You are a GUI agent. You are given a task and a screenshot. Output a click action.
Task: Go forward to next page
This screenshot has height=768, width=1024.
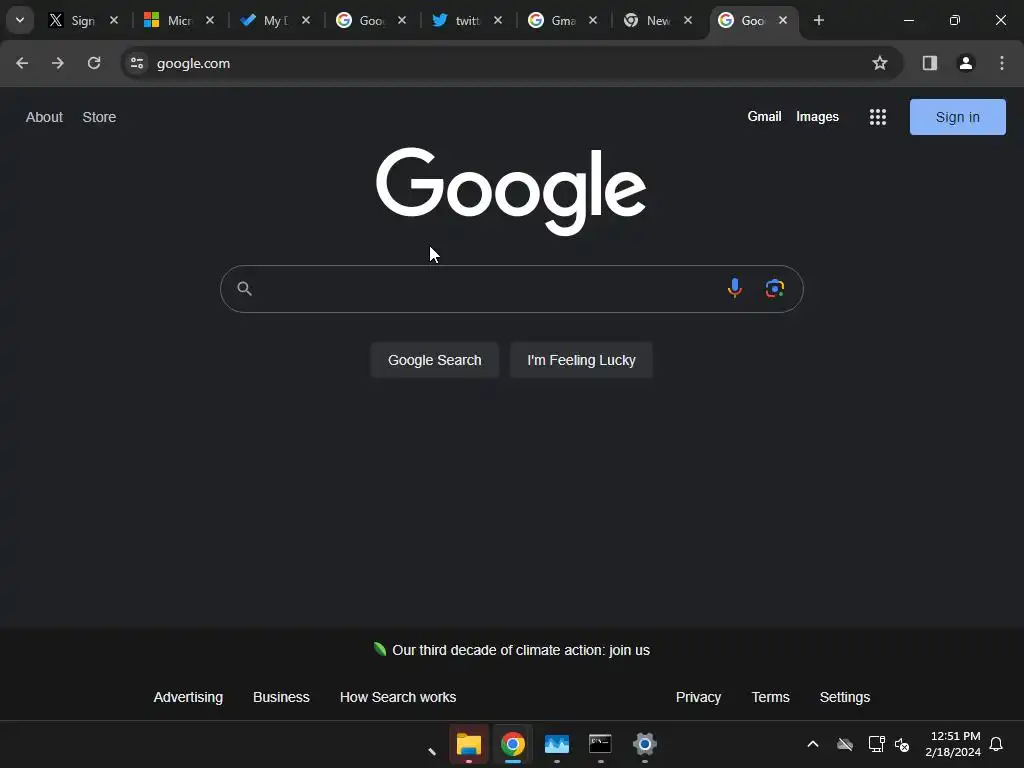[58, 63]
